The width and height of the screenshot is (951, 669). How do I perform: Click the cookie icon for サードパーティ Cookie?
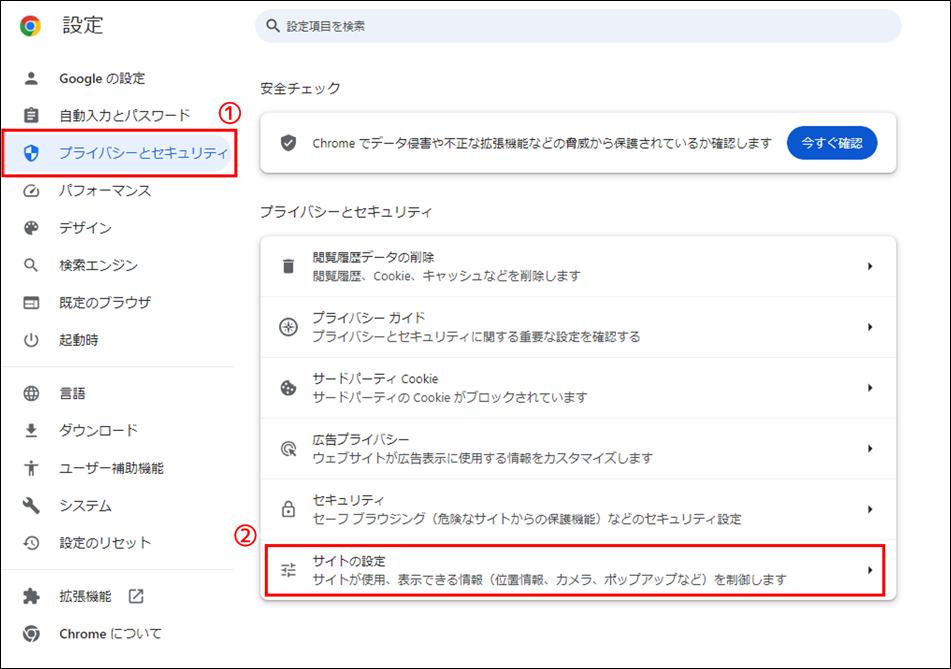pos(288,388)
